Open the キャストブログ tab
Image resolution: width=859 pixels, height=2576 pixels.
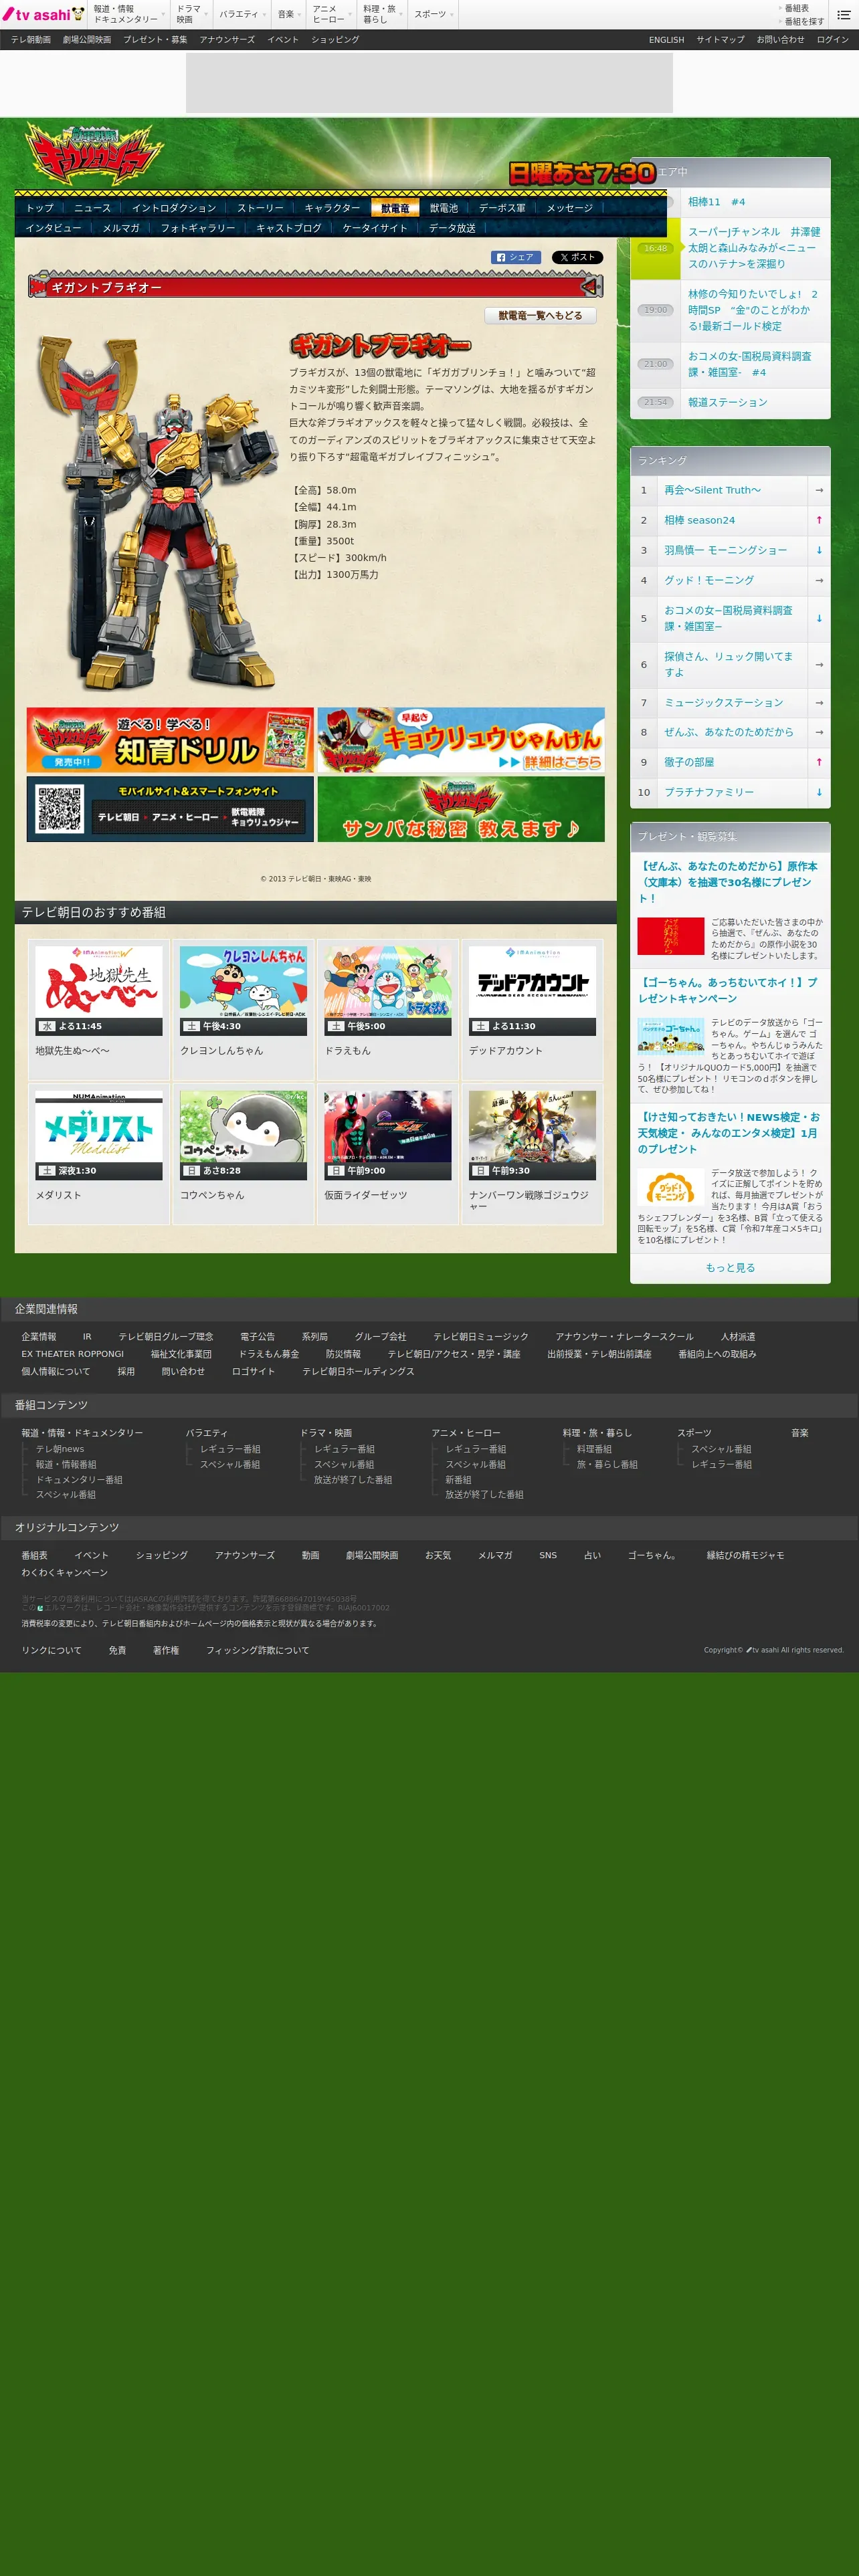coord(289,228)
